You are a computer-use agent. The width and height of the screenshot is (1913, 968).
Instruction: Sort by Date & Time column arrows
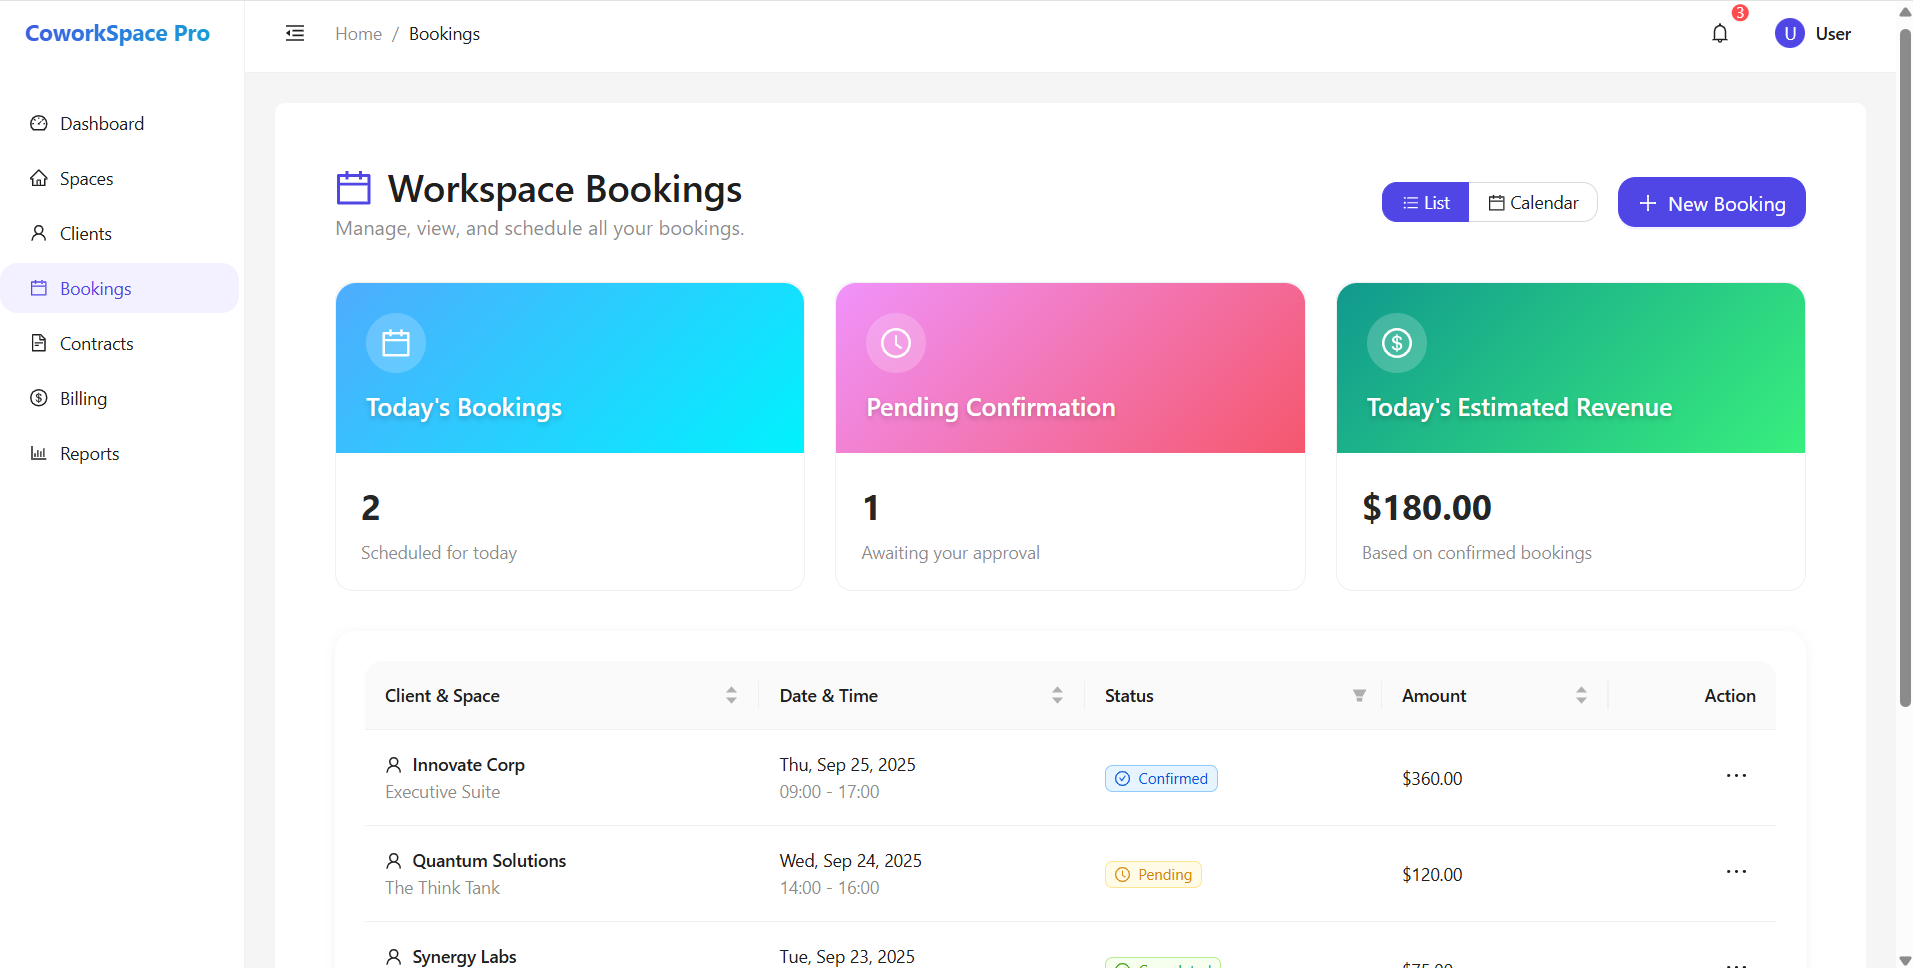click(x=1057, y=696)
